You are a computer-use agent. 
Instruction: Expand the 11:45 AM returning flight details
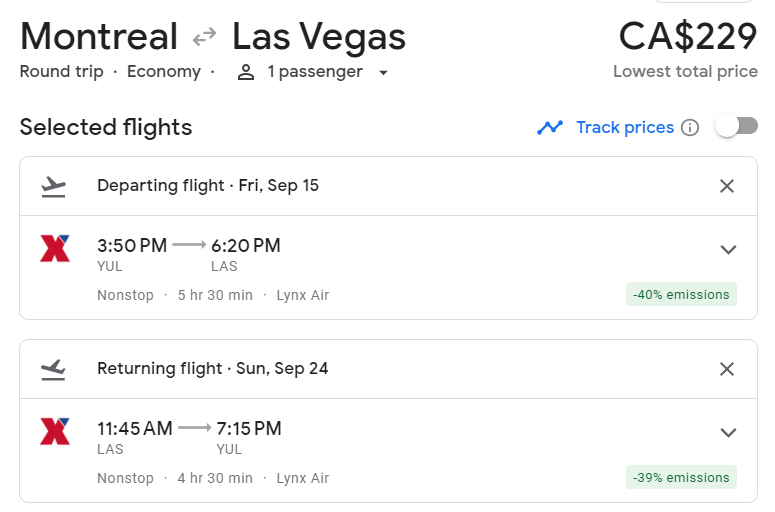[728, 432]
